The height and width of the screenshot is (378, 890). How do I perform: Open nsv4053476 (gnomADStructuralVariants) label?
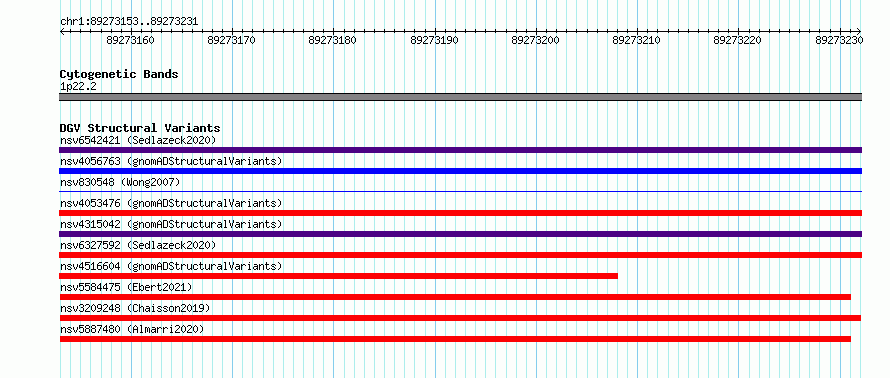click(x=171, y=203)
